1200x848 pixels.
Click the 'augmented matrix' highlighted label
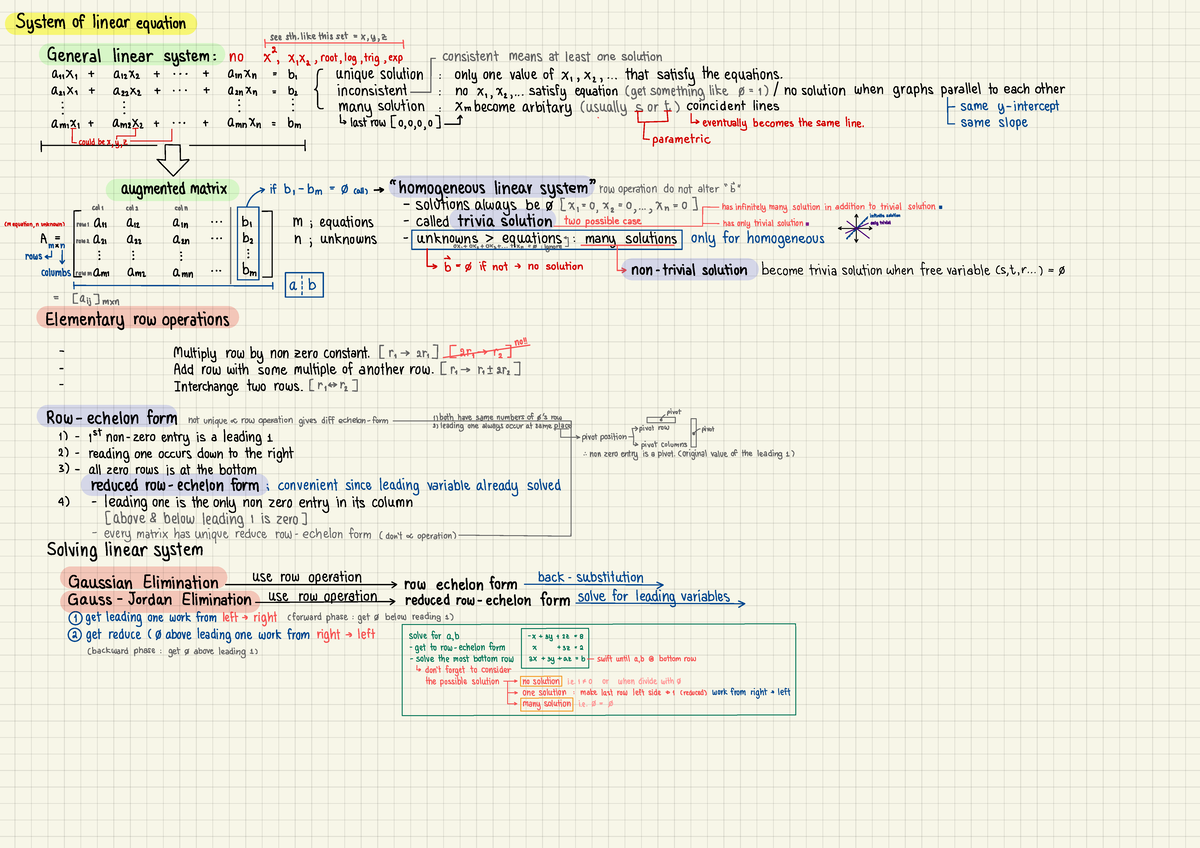click(172, 188)
